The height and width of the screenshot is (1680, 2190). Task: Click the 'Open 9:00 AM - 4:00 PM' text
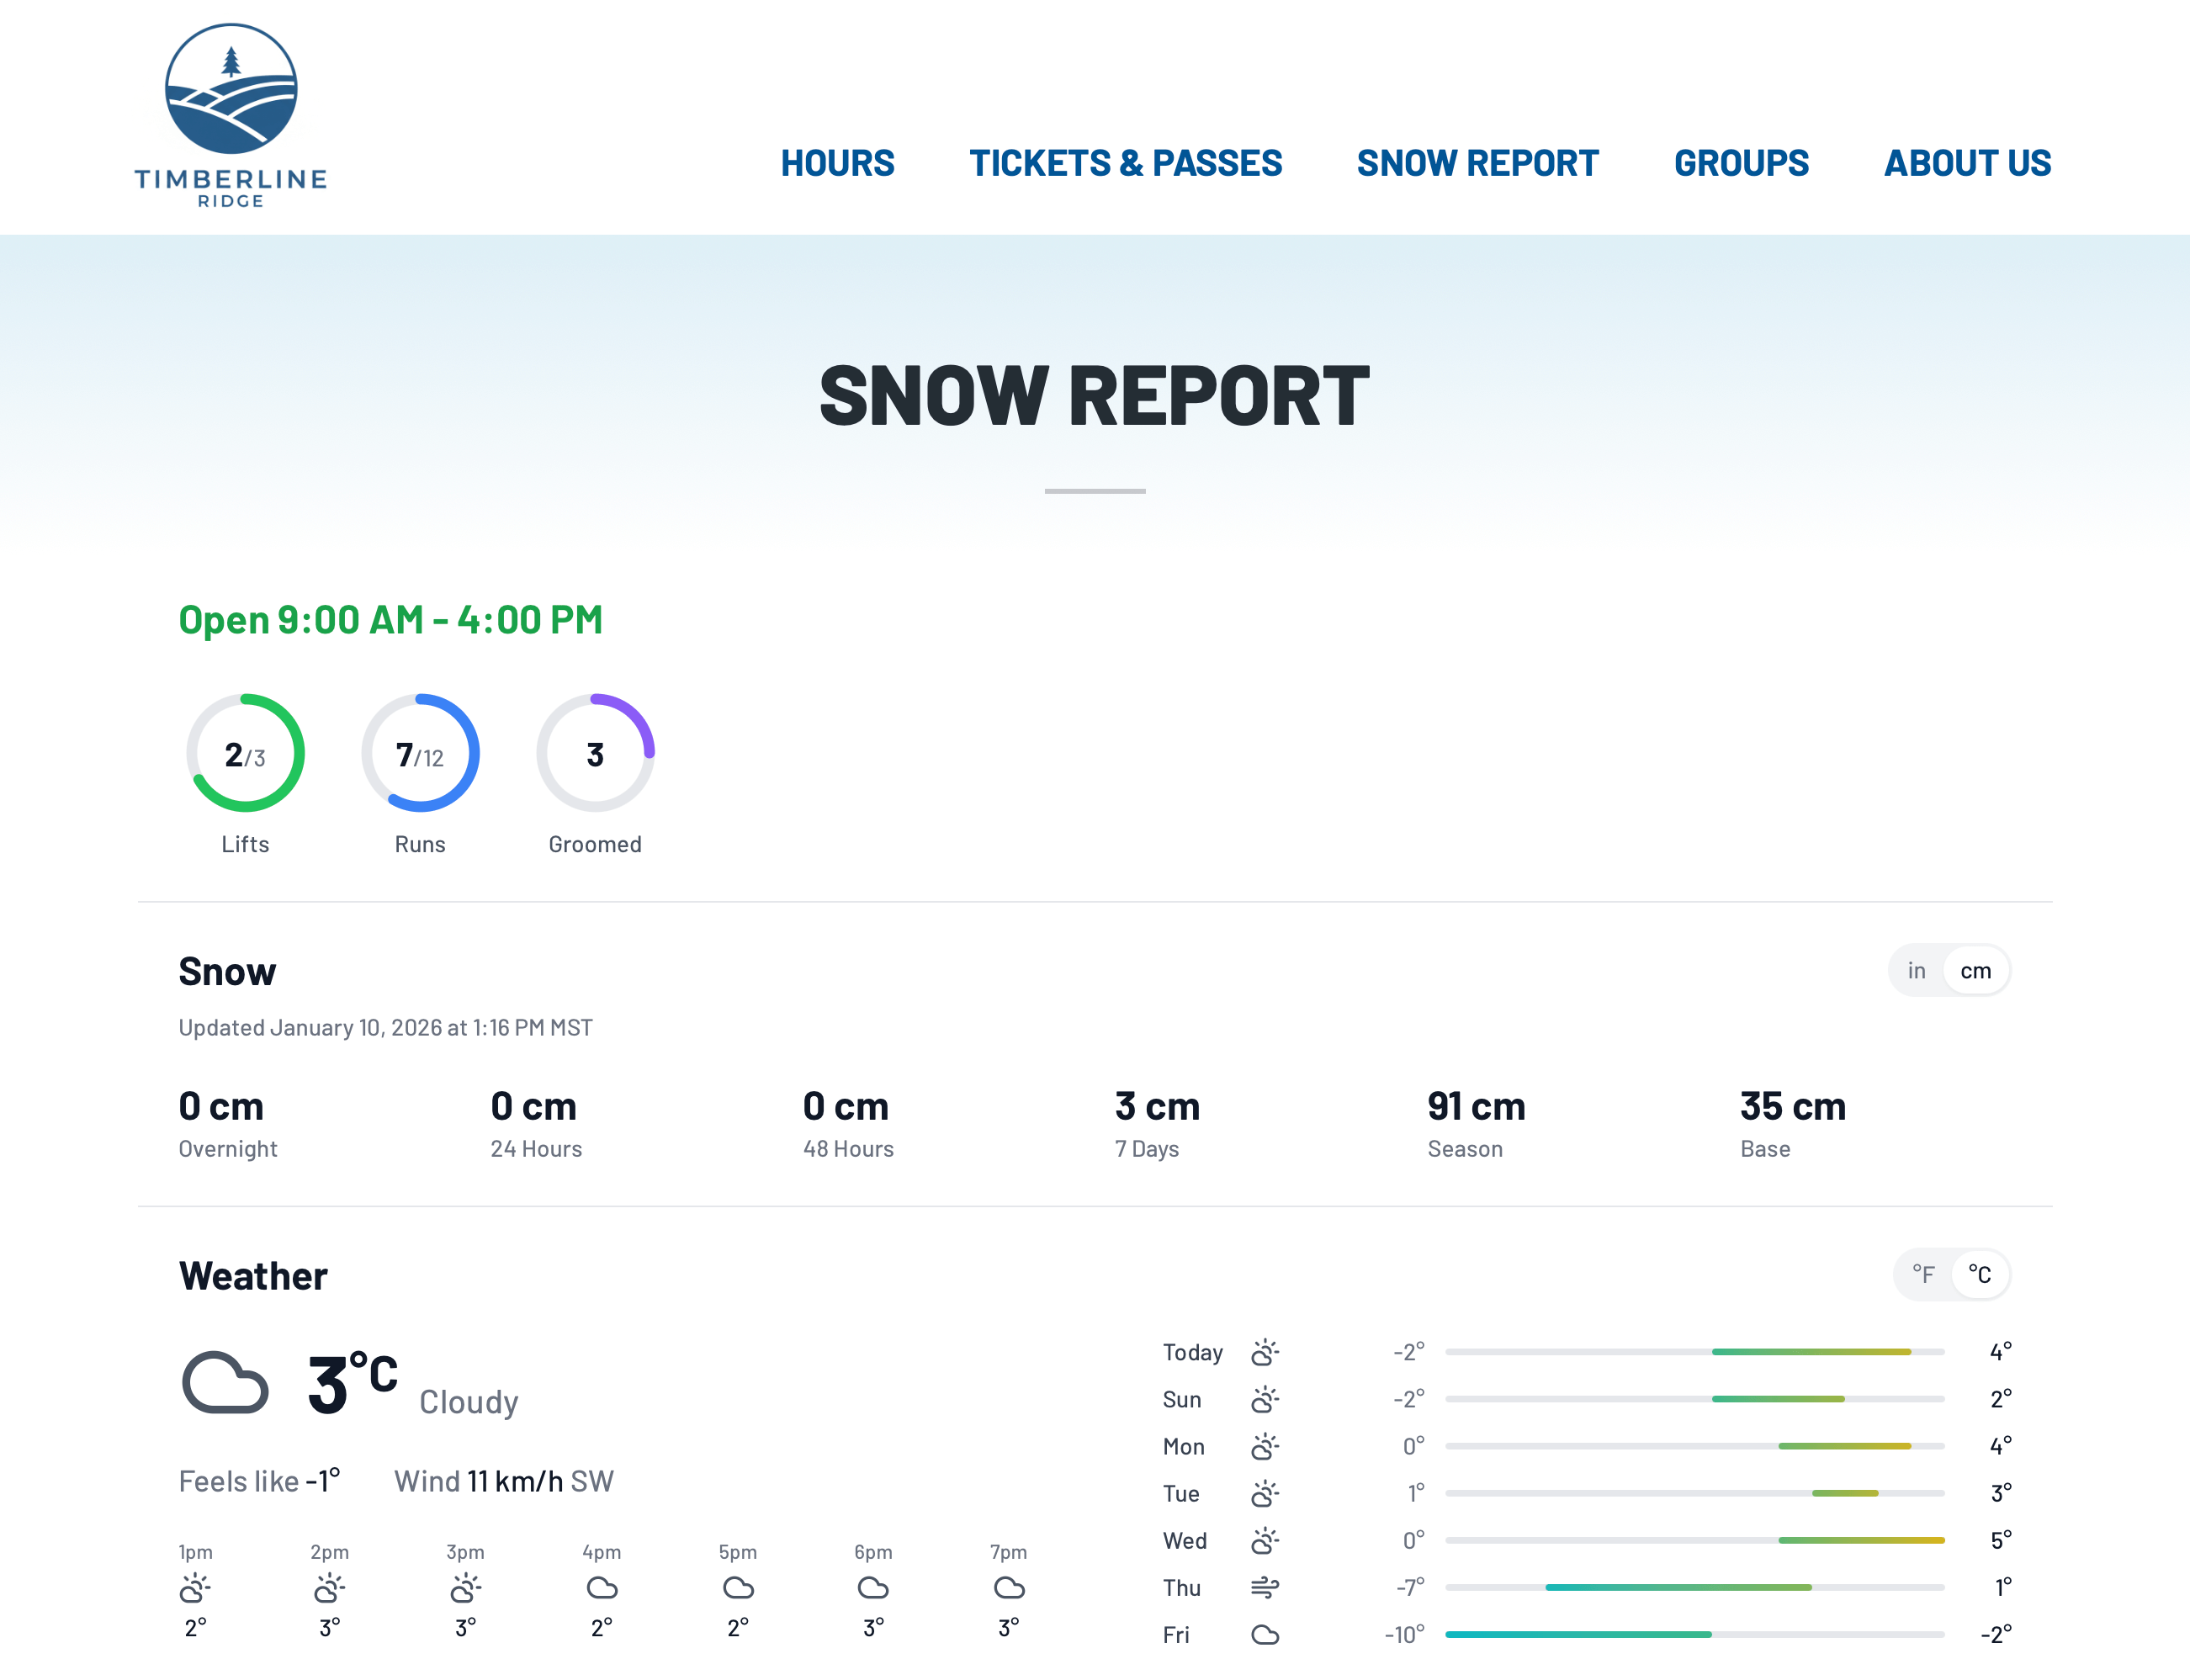click(x=390, y=620)
